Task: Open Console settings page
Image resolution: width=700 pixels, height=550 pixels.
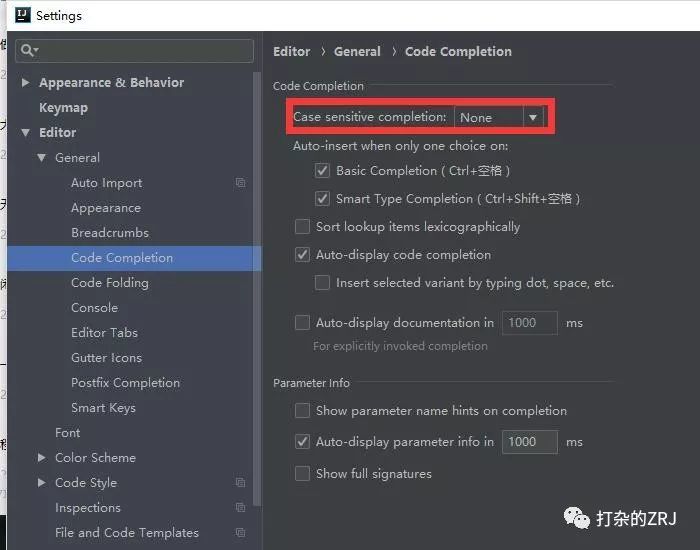Action: tap(95, 308)
